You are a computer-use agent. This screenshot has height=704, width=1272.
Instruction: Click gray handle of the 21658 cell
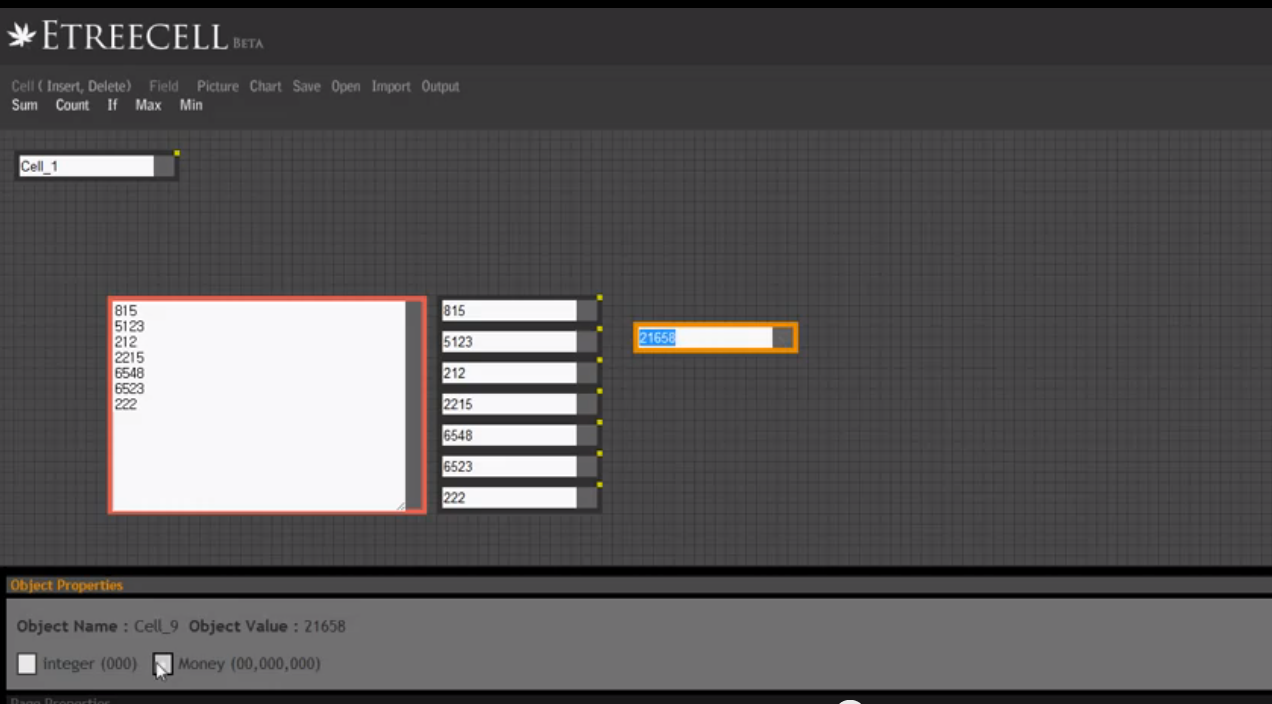coord(783,338)
